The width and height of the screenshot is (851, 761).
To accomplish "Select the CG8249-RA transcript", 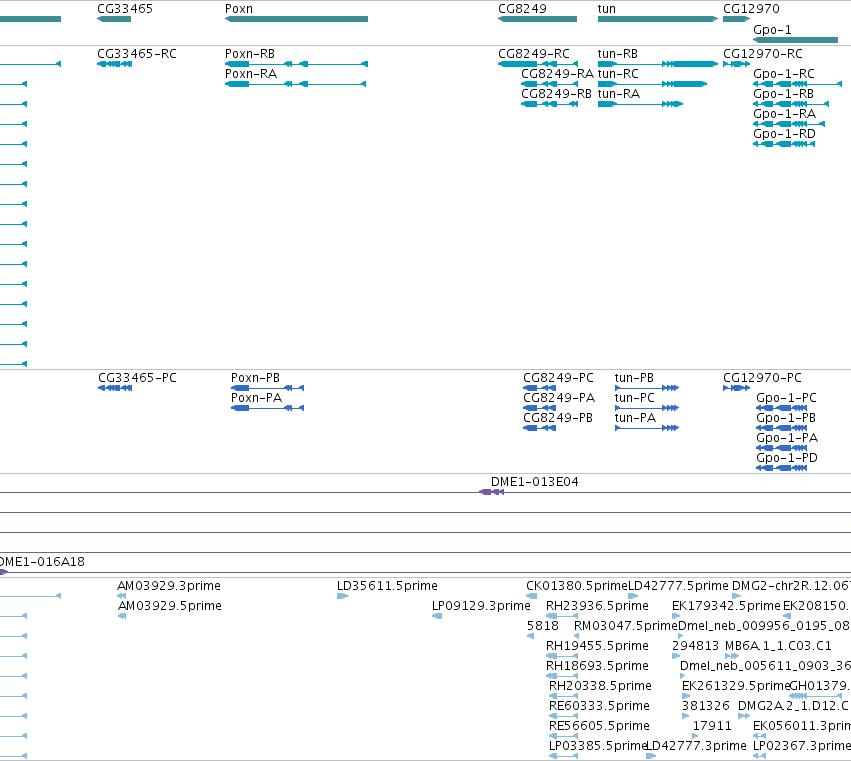I will [549, 84].
